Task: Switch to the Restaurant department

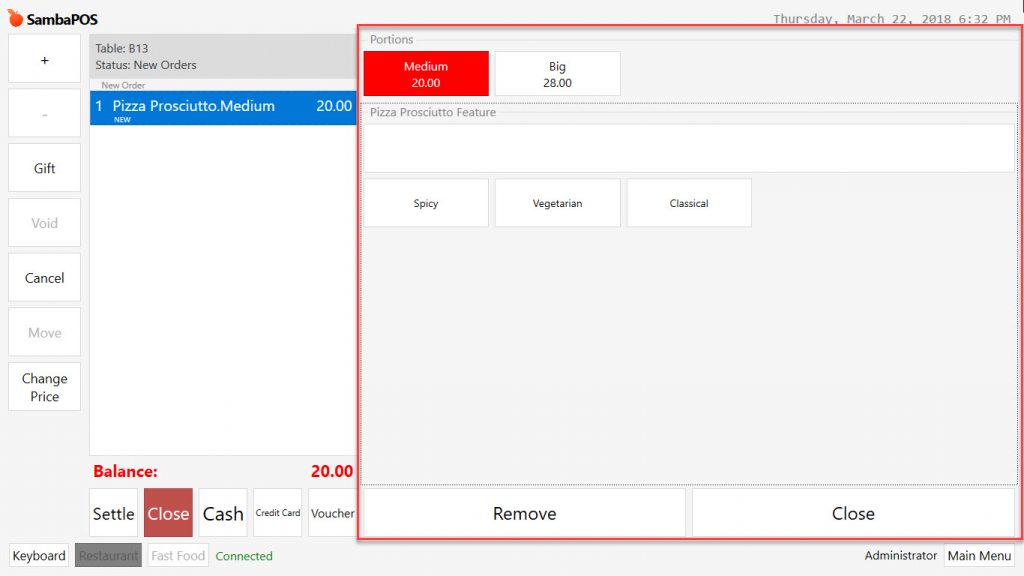Action: pyautogui.click(x=108, y=555)
